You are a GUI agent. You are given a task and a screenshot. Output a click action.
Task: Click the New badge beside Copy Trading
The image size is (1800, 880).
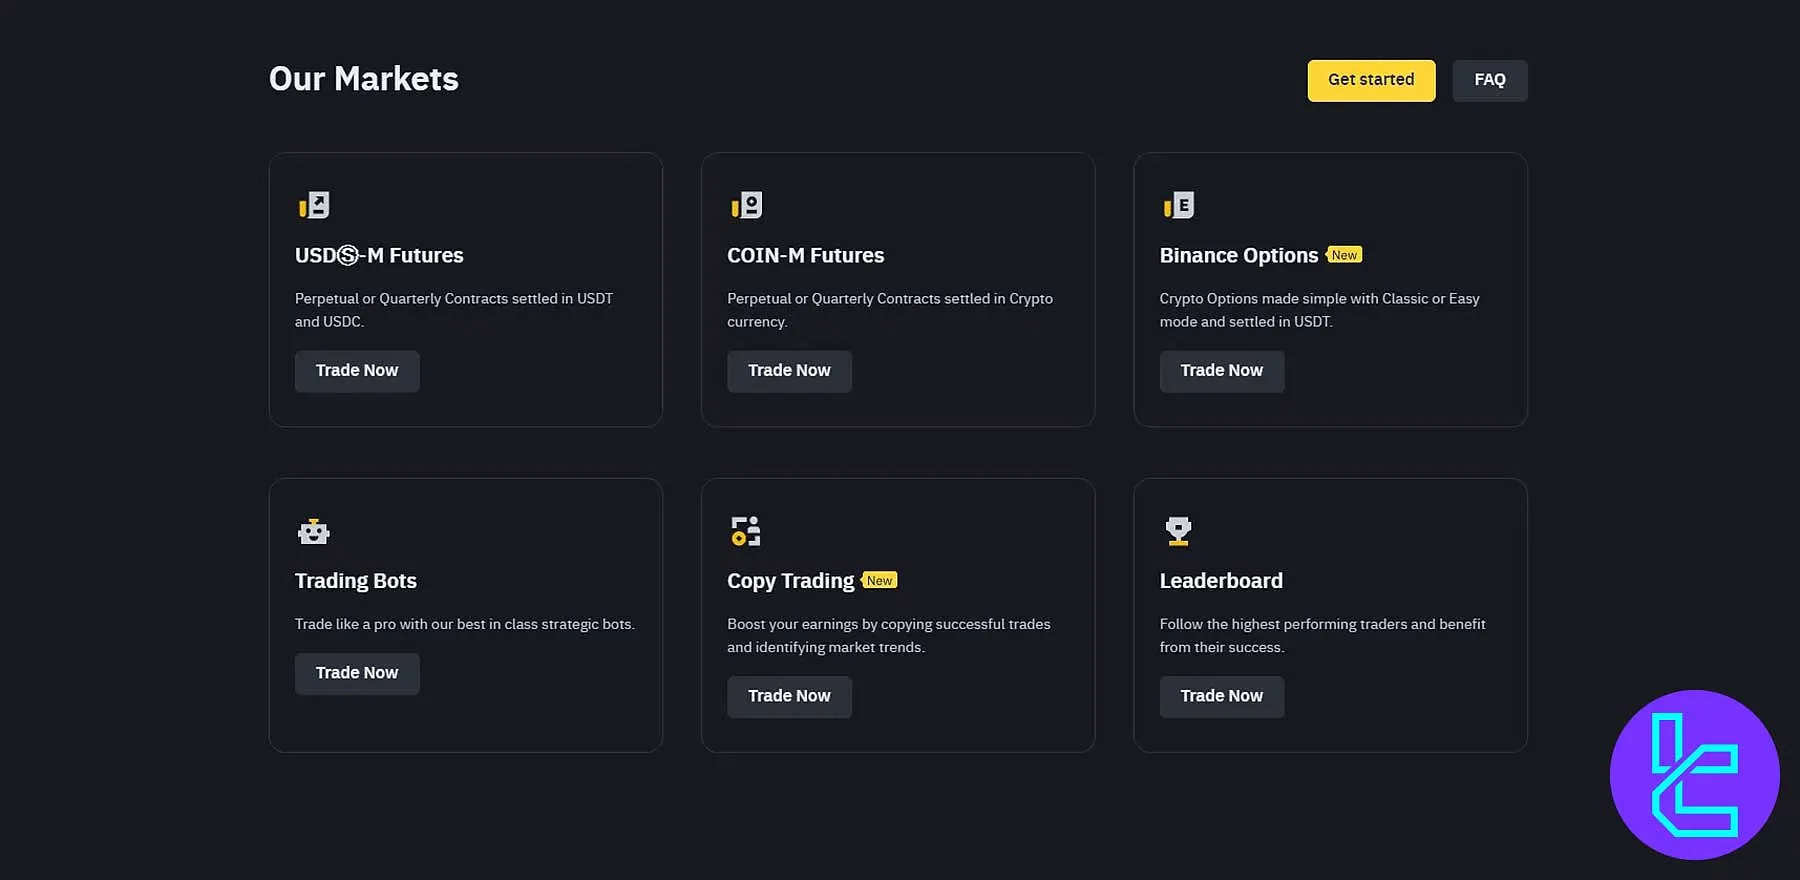(x=879, y=581)
